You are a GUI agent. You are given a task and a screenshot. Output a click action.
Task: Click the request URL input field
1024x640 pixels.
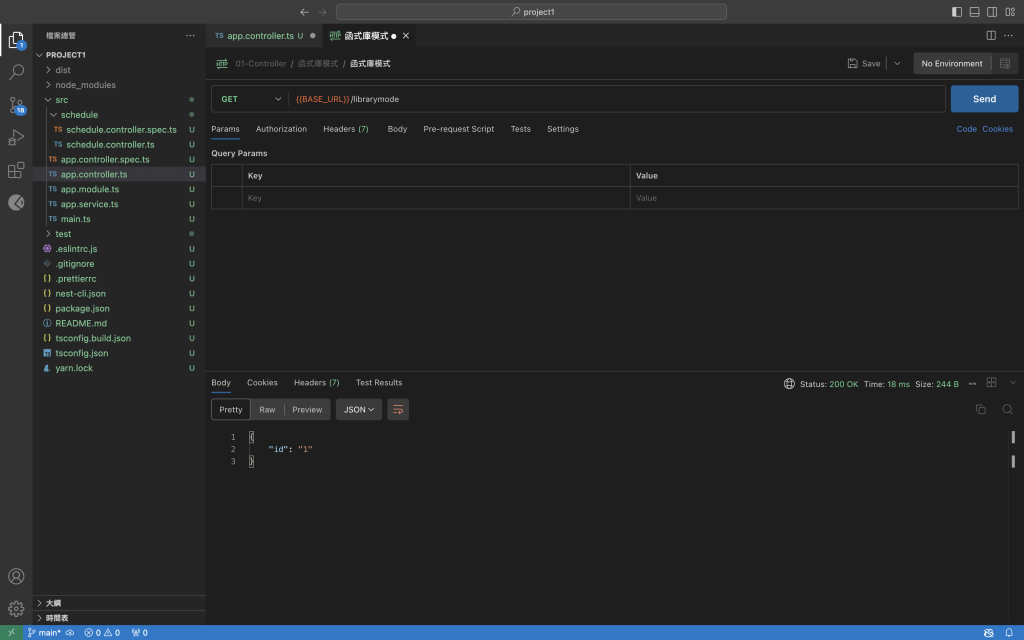coord(617,99)
